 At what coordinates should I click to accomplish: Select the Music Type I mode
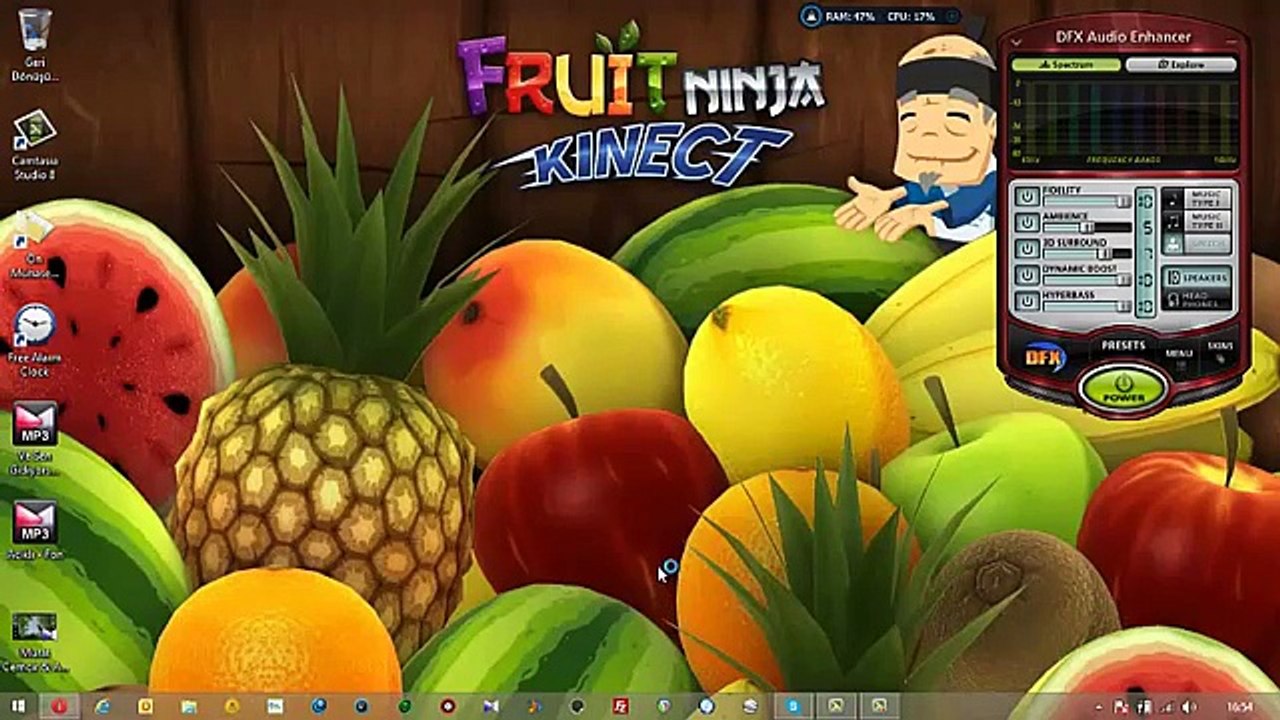point(1196,197)
